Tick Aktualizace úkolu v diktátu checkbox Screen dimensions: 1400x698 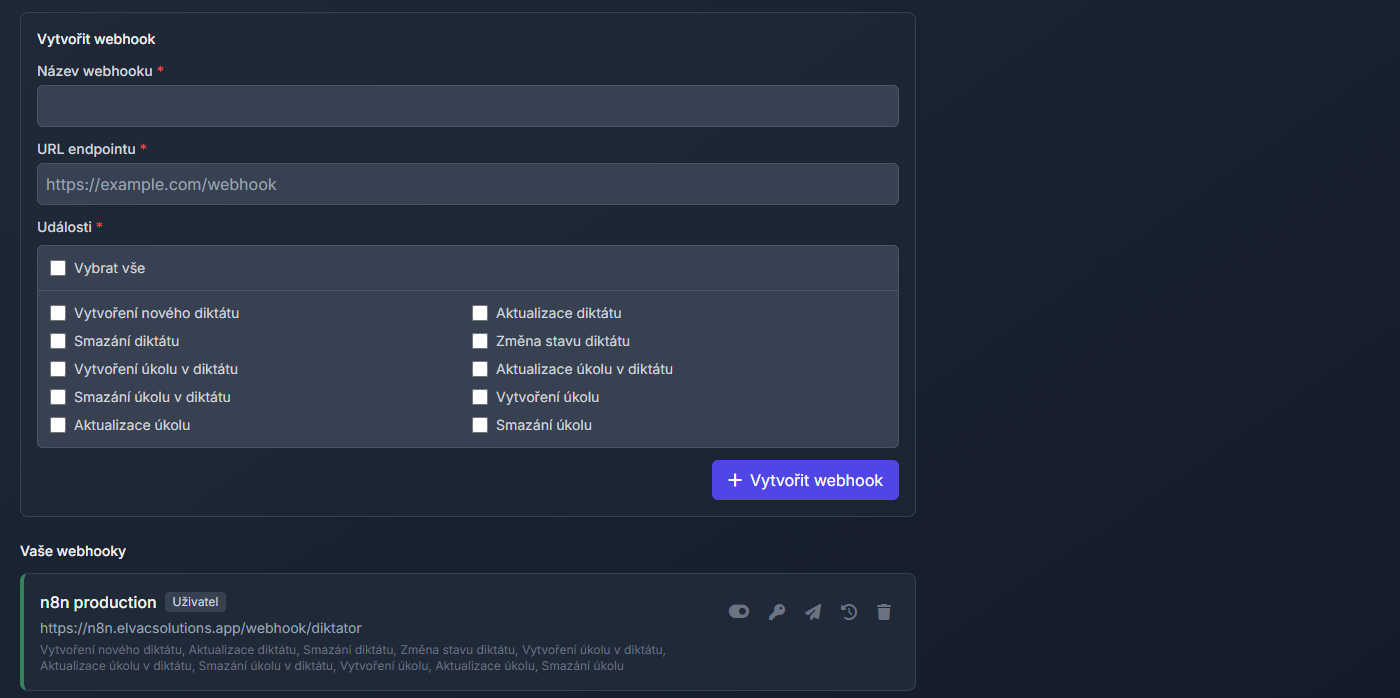tap(480, 369)
